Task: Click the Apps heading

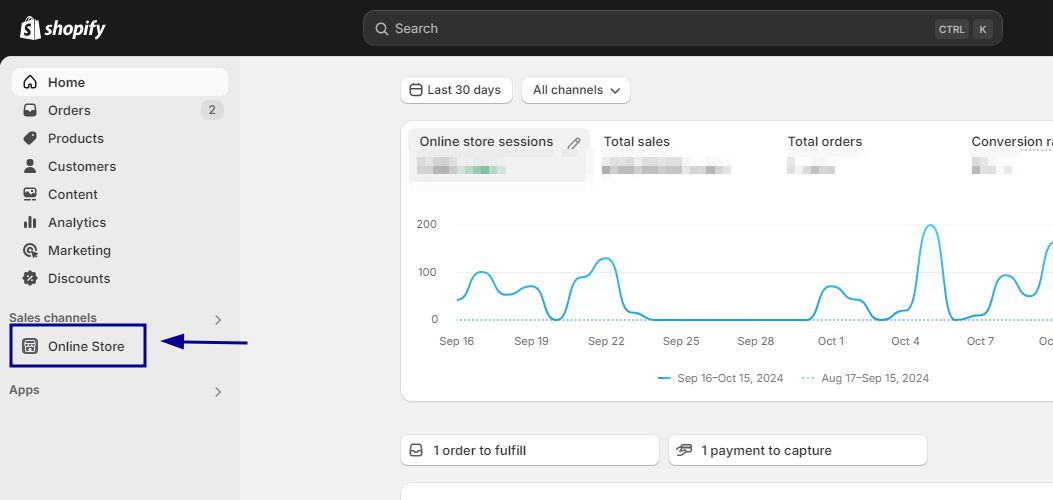Action: pyautogui.click(x=24, y=390)
